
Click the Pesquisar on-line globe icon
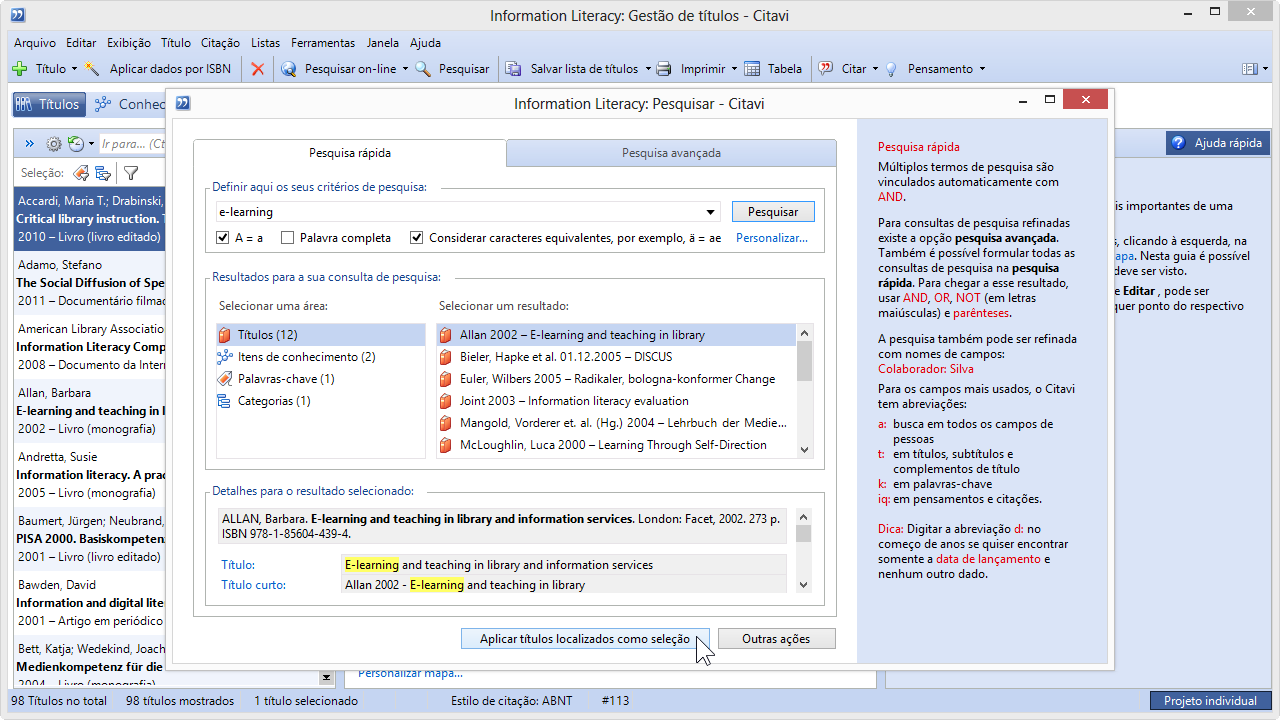(x=289, y=69)
